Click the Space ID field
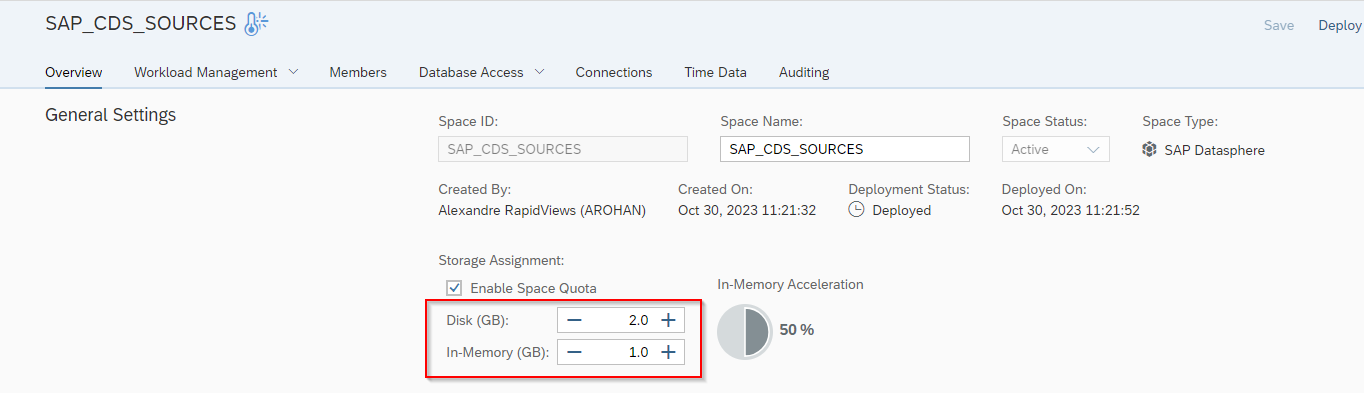The height and width of the screenshot is (393, 1364). (x=563, y=149)
